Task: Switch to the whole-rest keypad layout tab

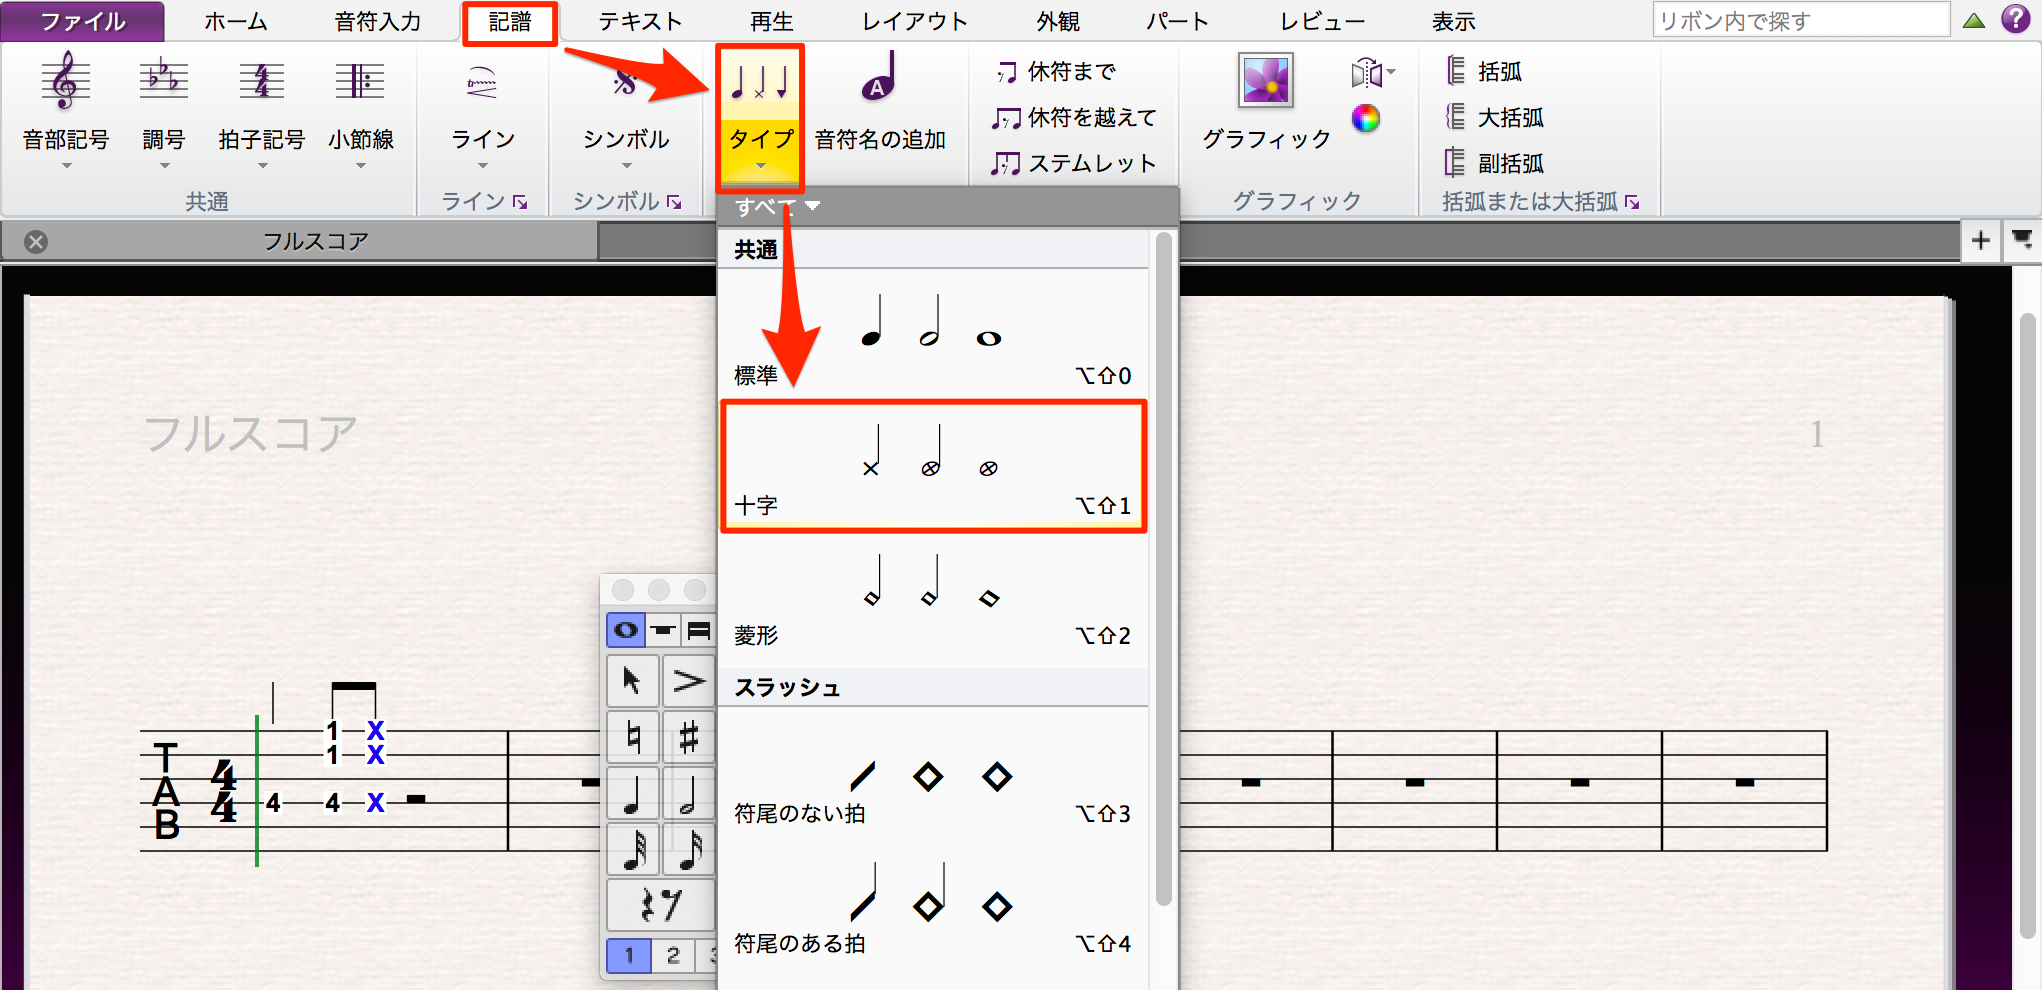Action: pyautogui.click(x=663, y=630)
